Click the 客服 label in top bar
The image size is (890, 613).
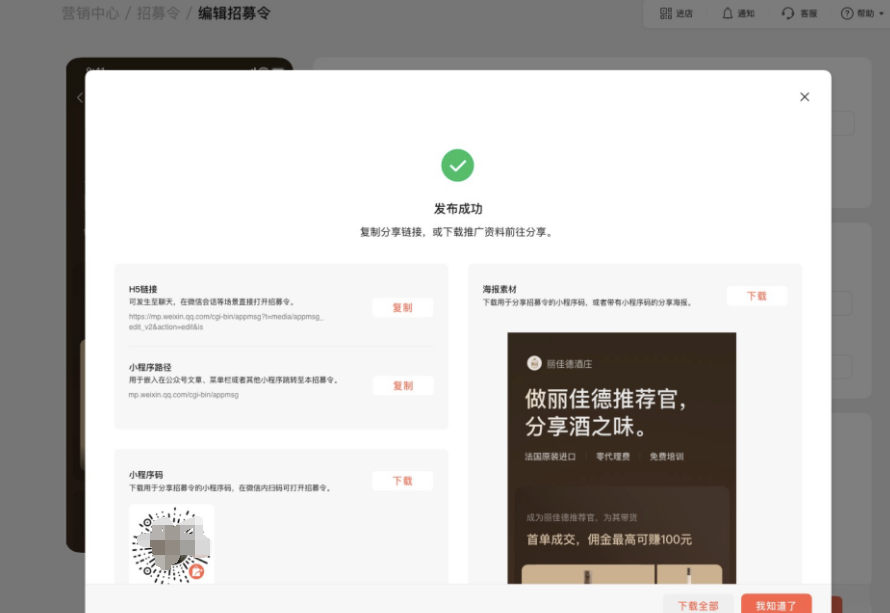[808, 14]
